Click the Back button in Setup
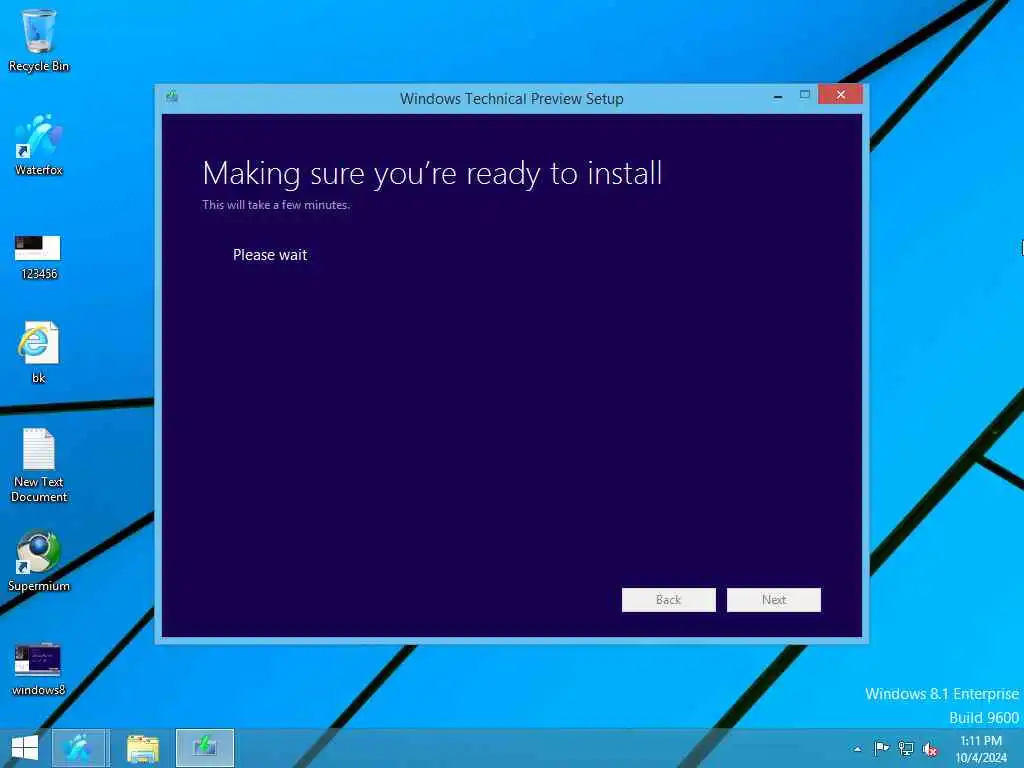The image size is (1024, 768). [x=669, y=600]
